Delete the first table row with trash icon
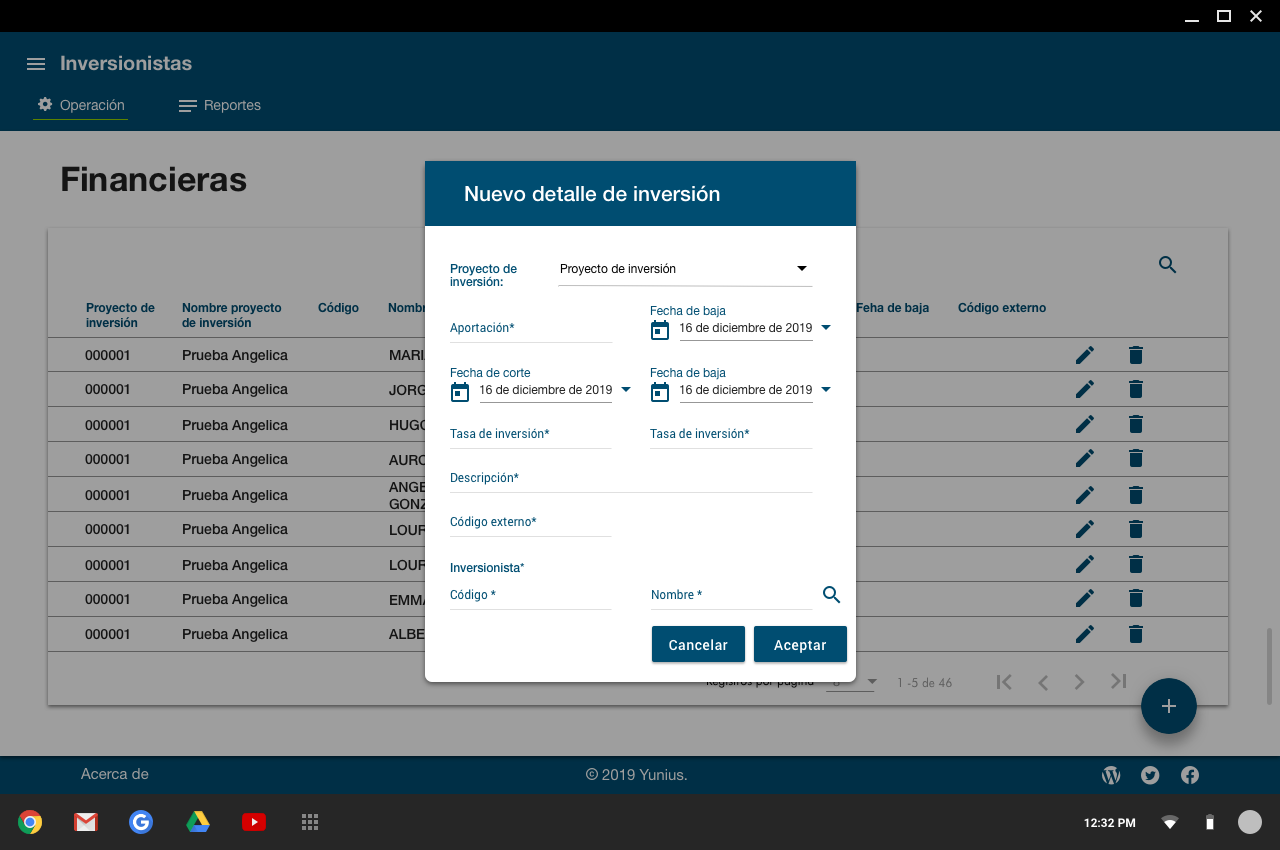Screen dimensions: 1280x850 point(1135,355)
